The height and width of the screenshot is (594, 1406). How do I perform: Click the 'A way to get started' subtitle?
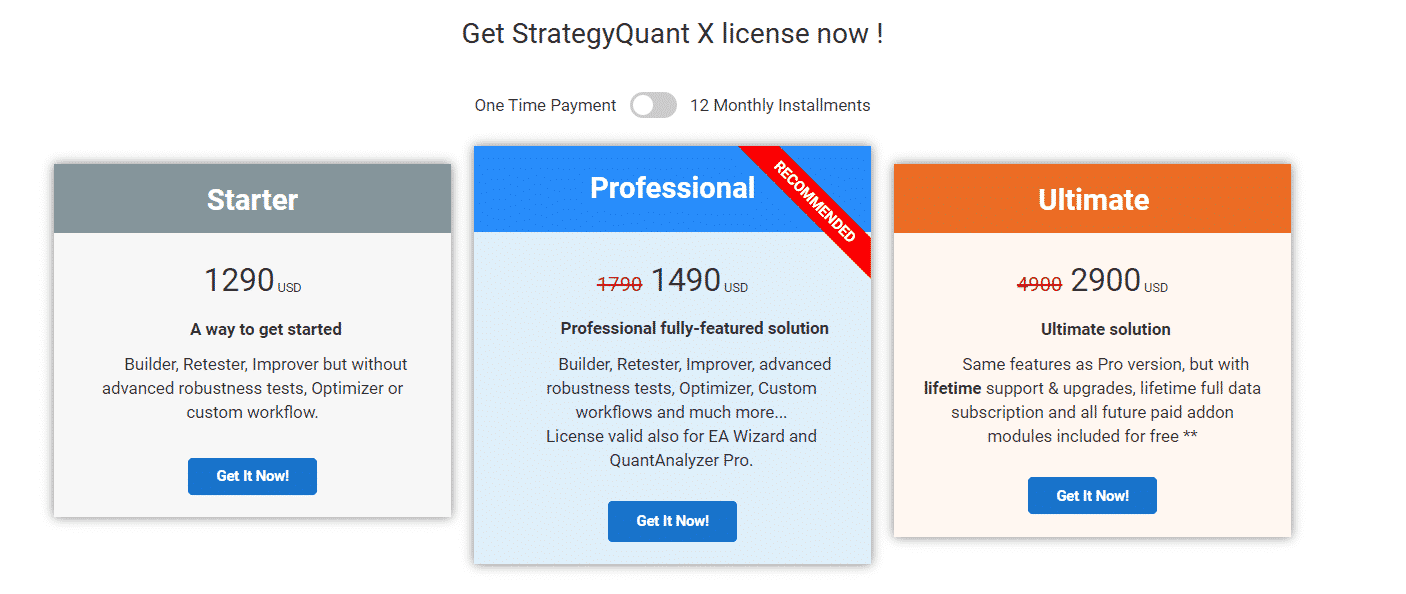266,329
